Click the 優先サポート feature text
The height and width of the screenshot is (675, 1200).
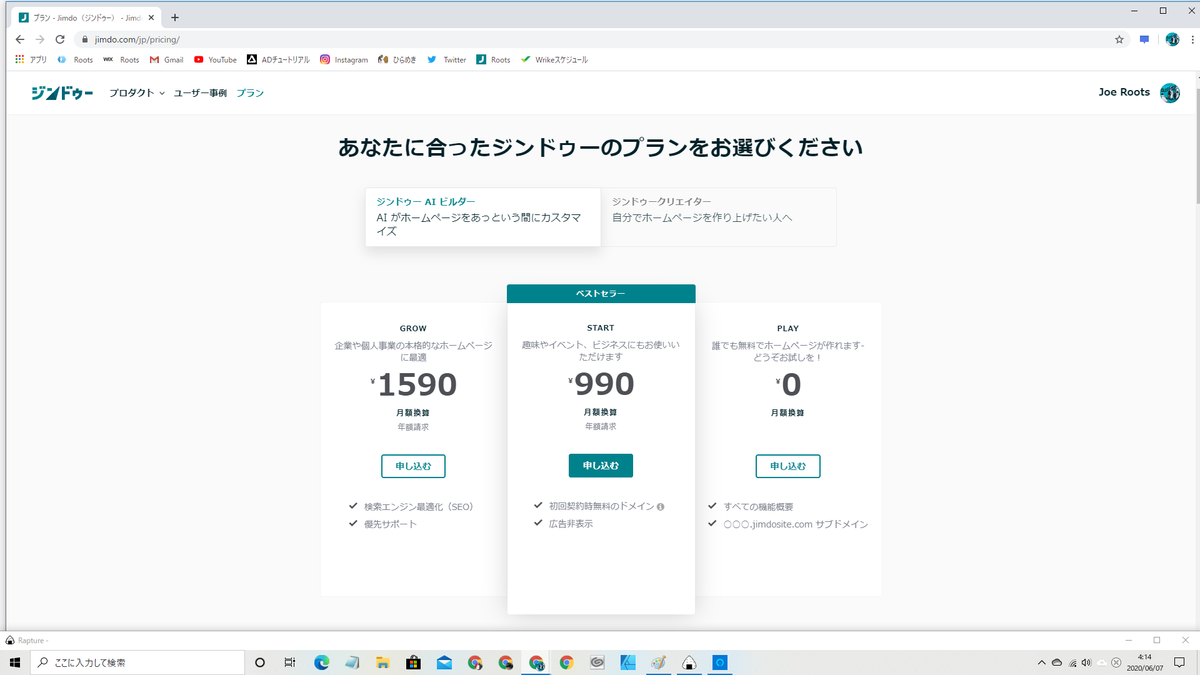[391, 524]
